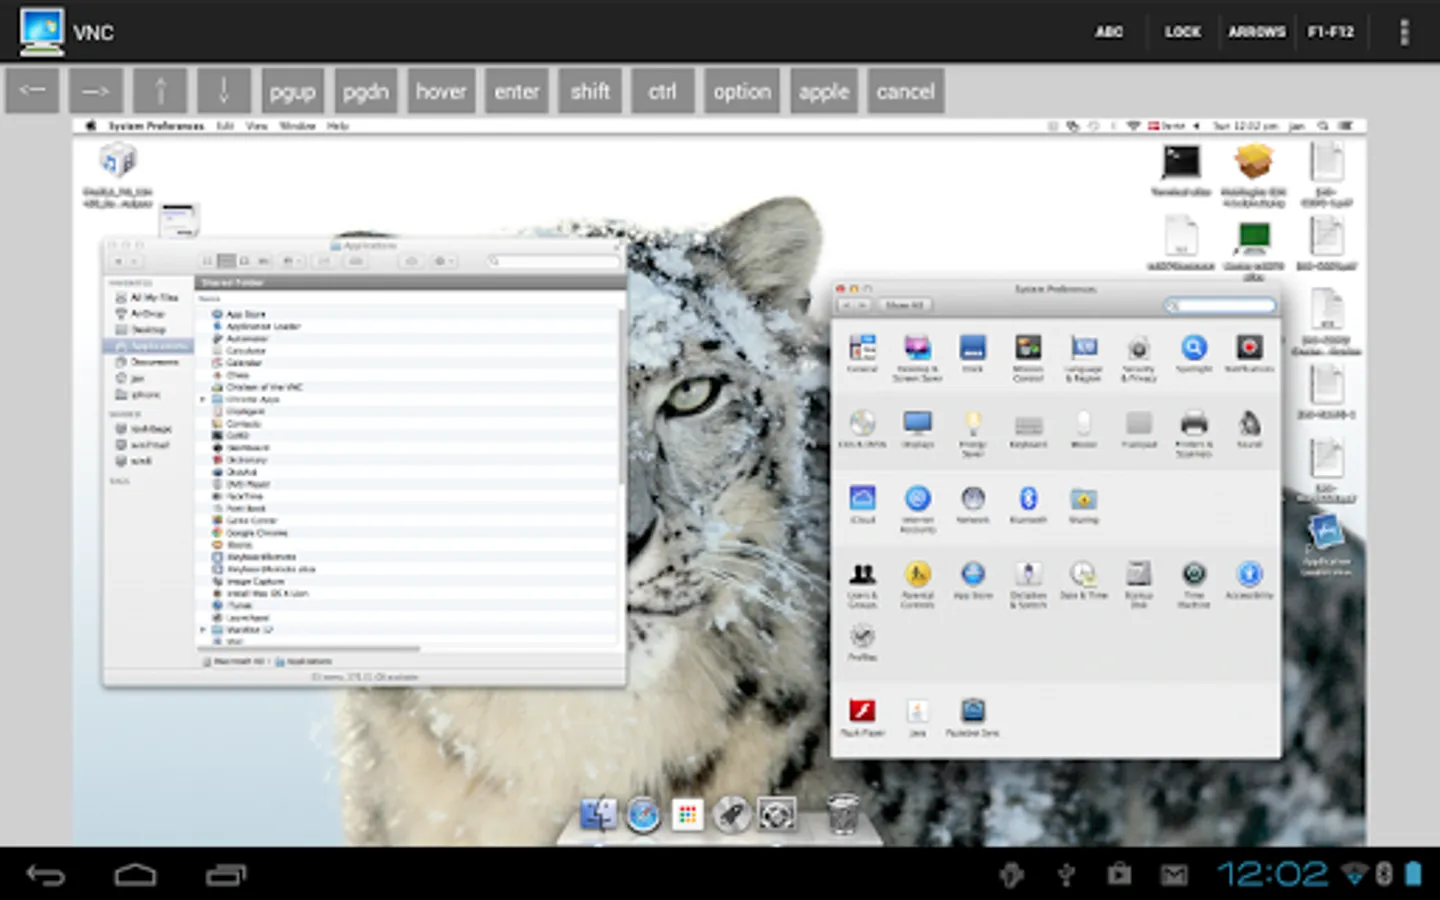
Task: Open Accessibility preferences pane
Action: pos(1249,581)
